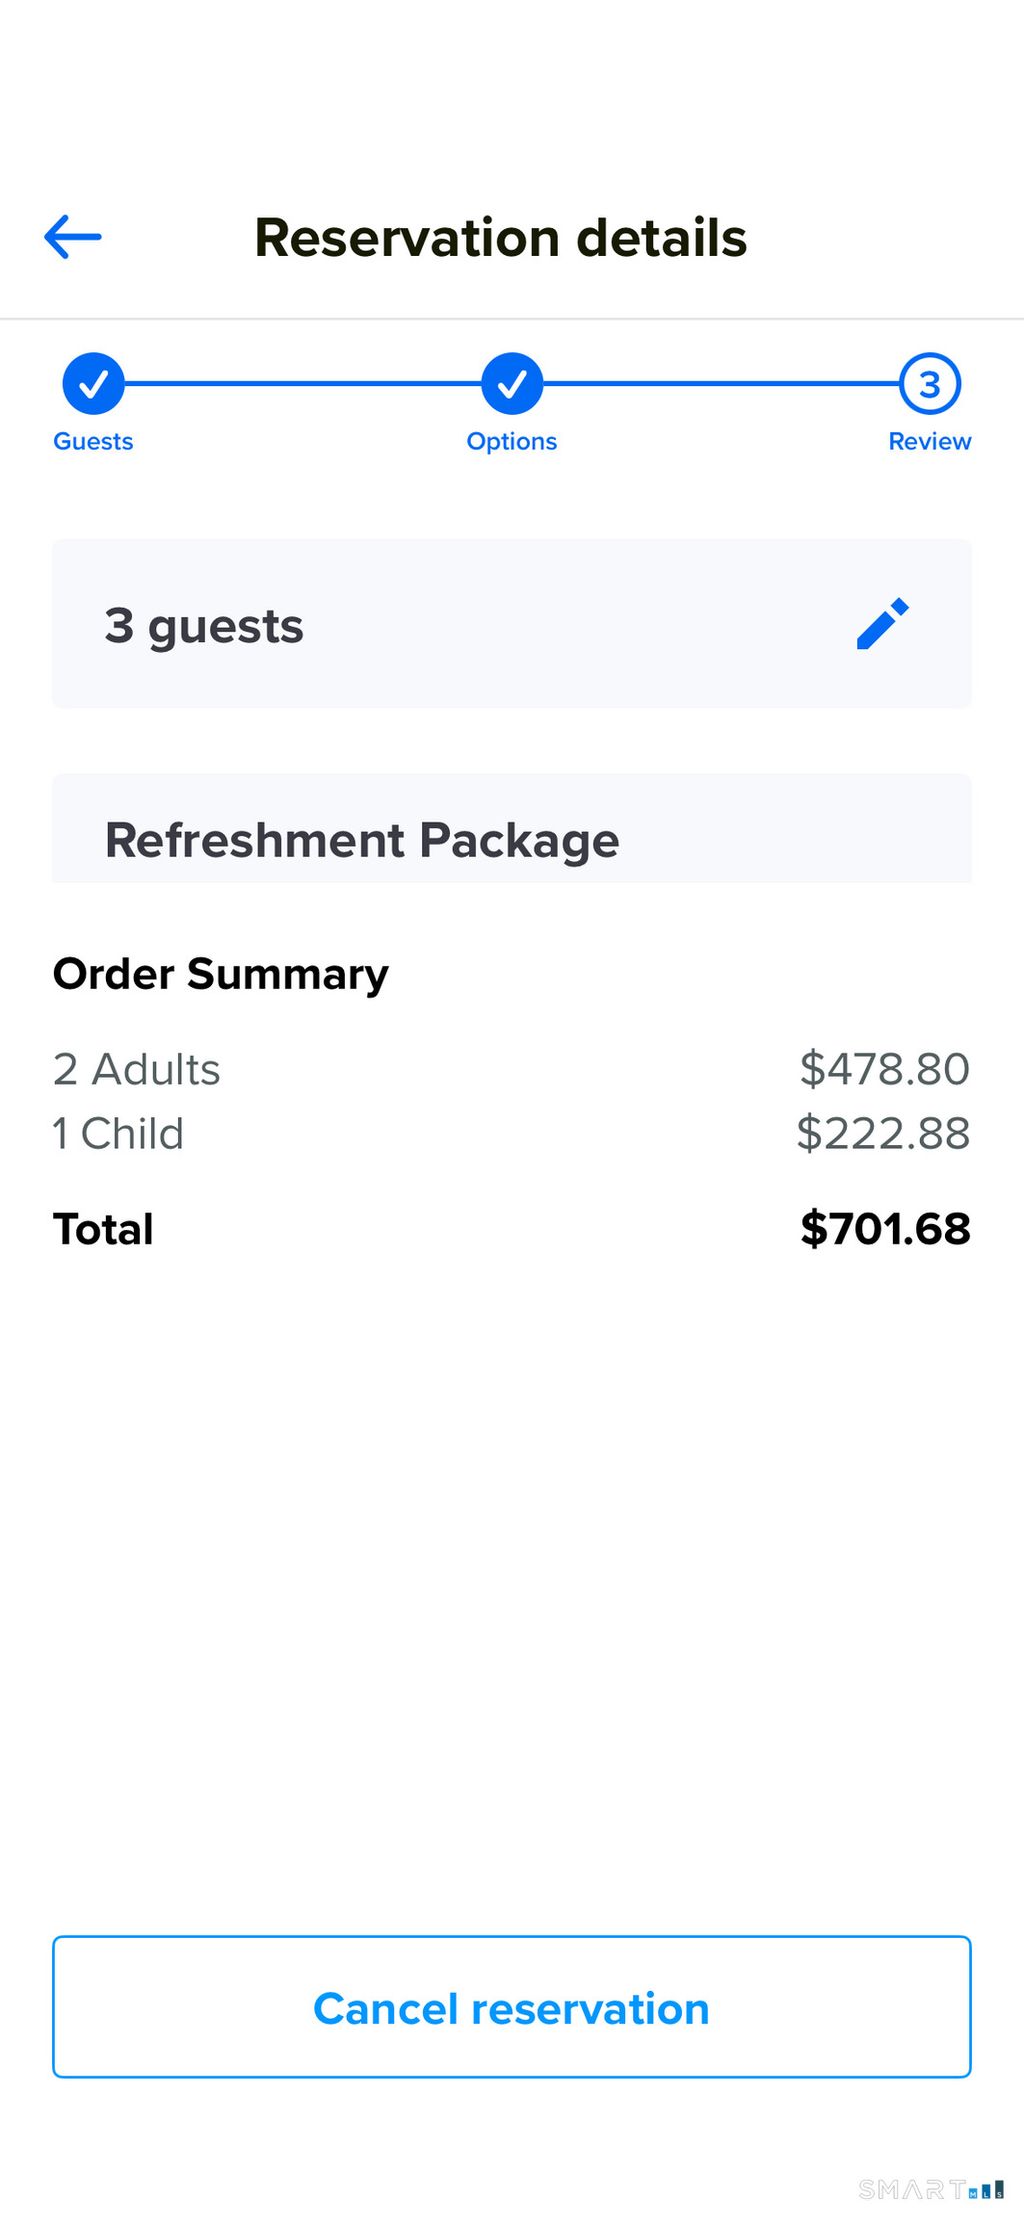This screenshot has width=1024, height=2219.
Task: Click the SMART logo watermark
Action: click(x=930, y=2189)
